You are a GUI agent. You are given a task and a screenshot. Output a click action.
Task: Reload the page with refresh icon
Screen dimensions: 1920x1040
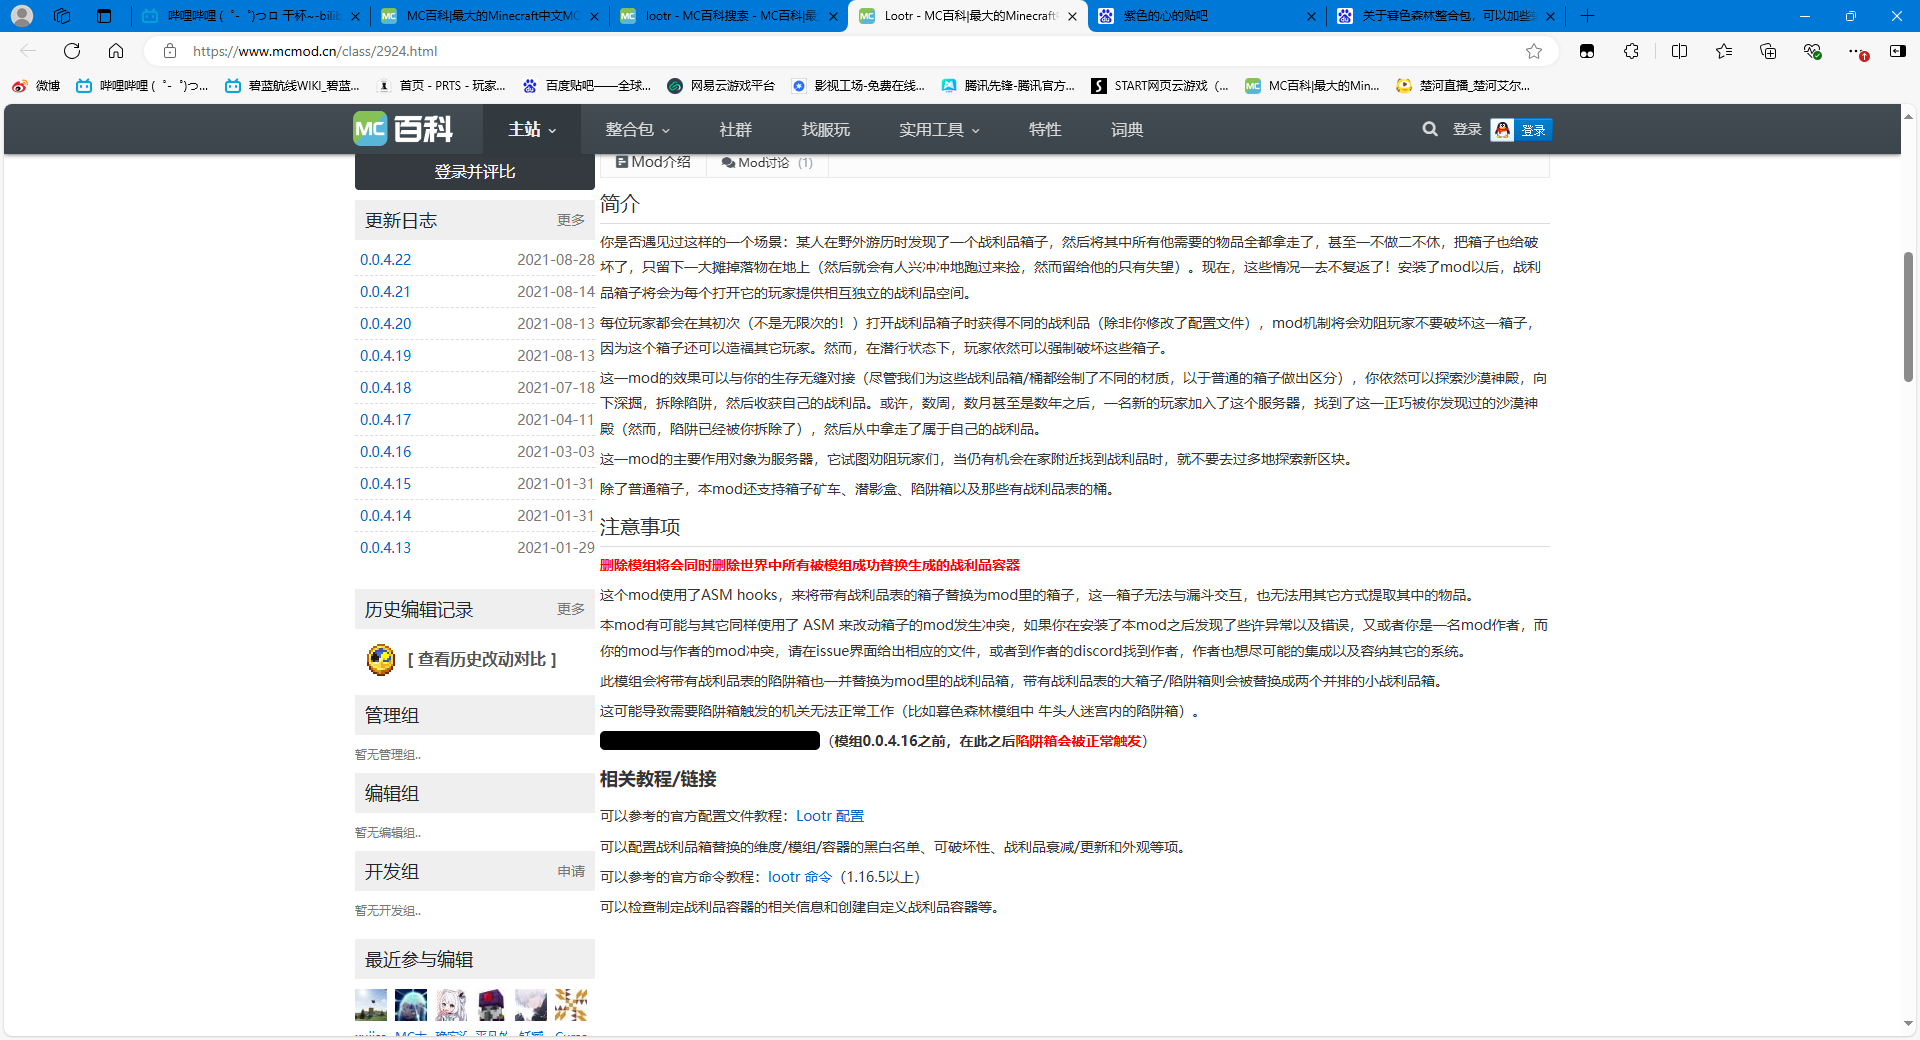coord(72,51)
